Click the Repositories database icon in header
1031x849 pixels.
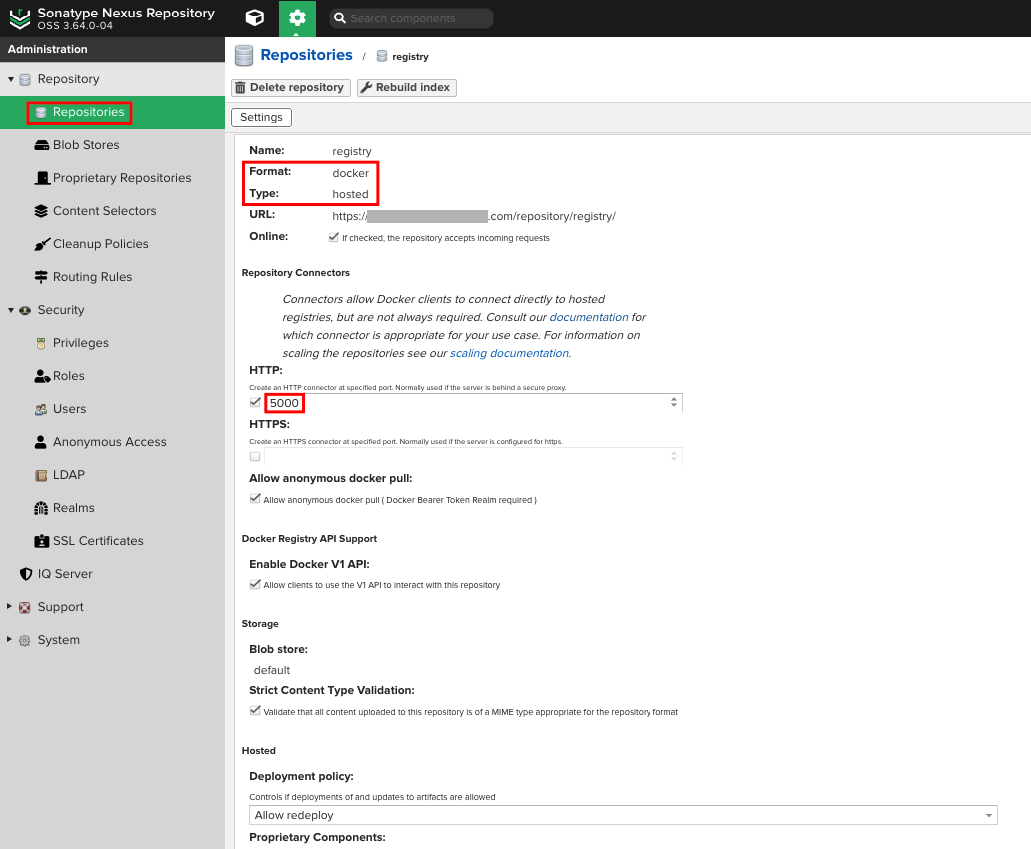(244, 56)
